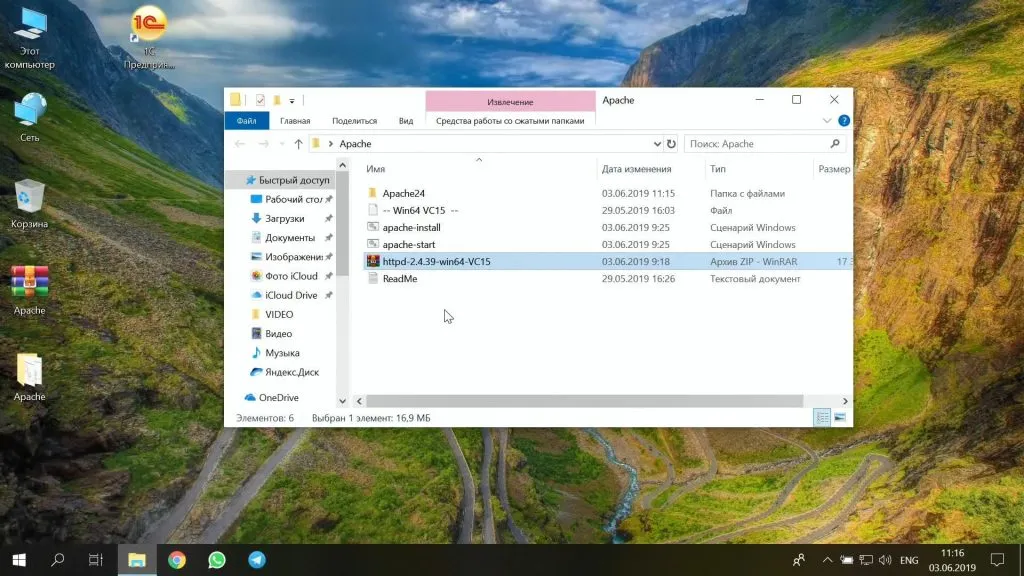Open Google Chrome in the taskbar
The image size is (1024, 576).
177,560
